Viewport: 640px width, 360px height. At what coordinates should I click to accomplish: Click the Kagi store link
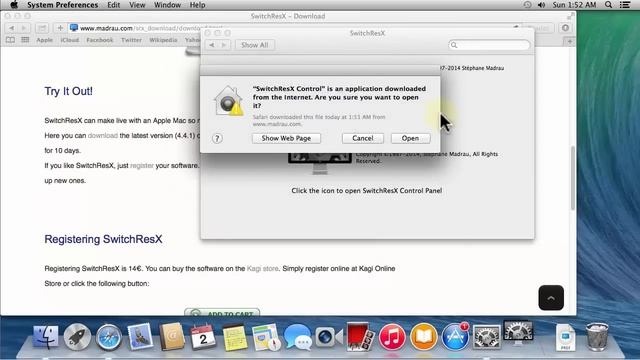pos(262,269)
